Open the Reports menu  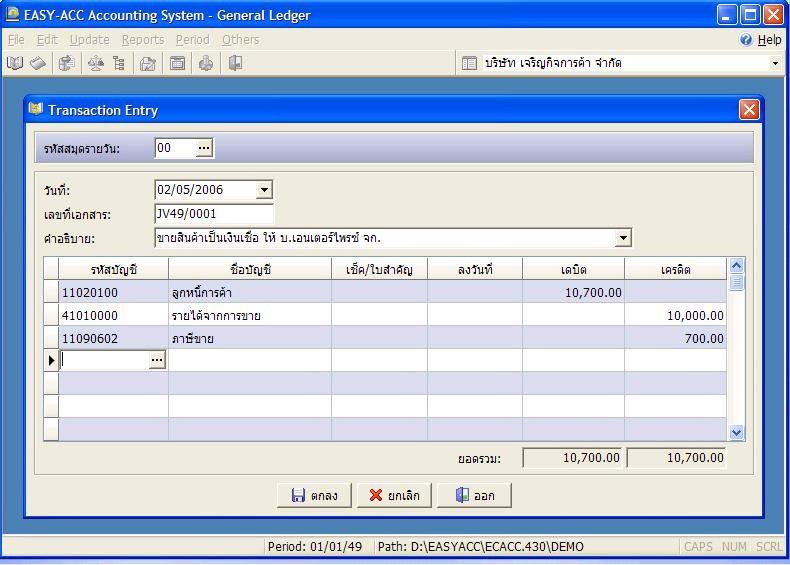pos(143,40)
